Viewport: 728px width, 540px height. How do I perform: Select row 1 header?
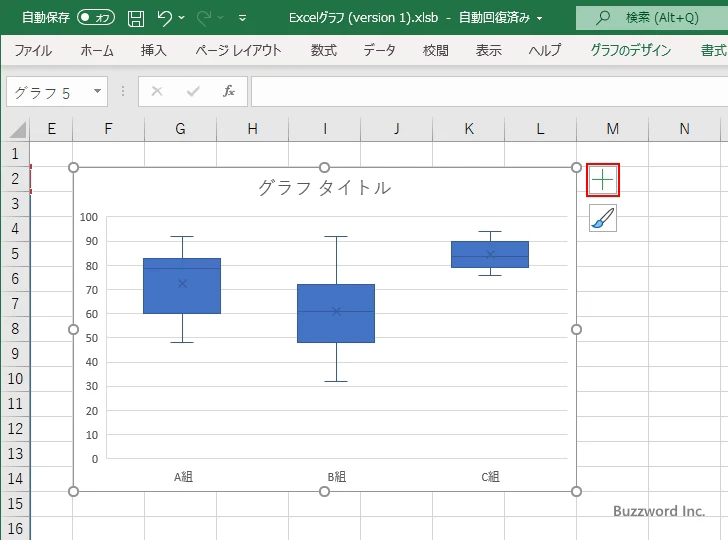pos(15,154)
